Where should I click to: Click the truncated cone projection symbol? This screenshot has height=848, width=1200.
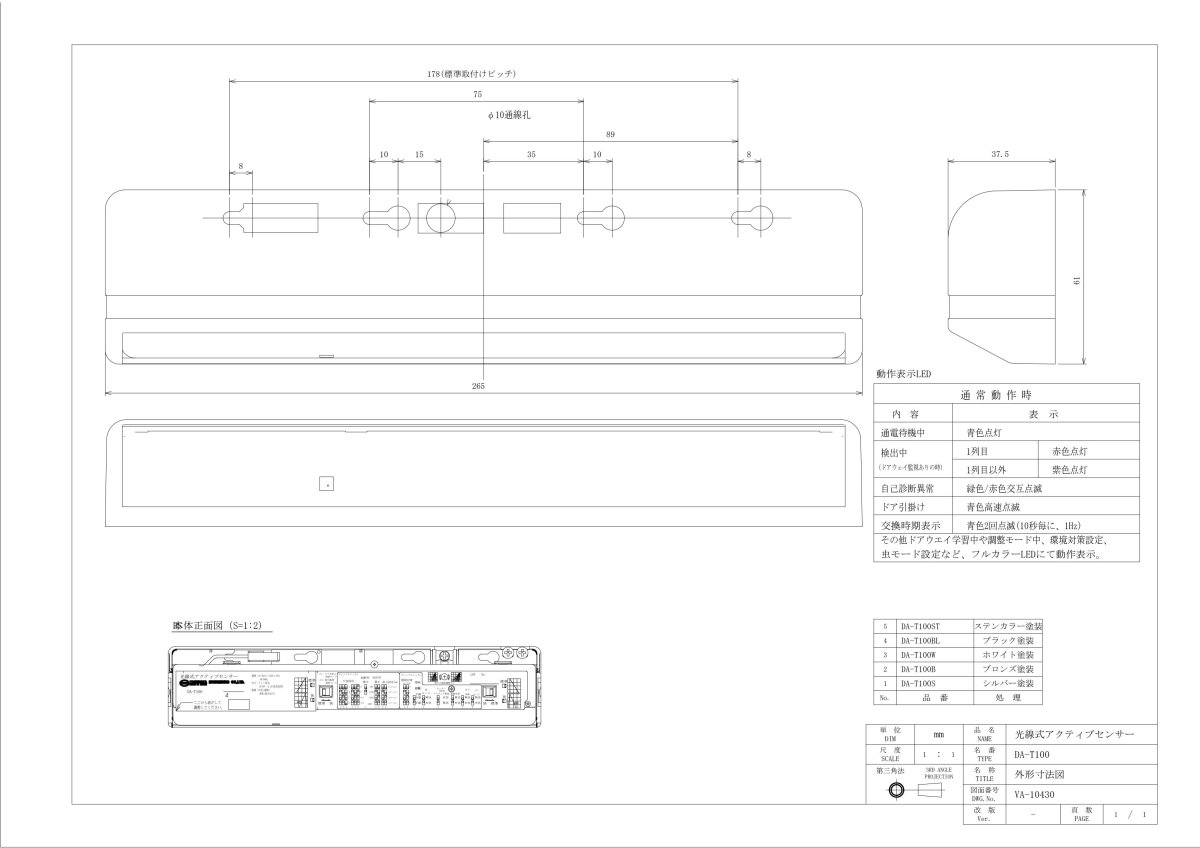click(x=928, y=790)
